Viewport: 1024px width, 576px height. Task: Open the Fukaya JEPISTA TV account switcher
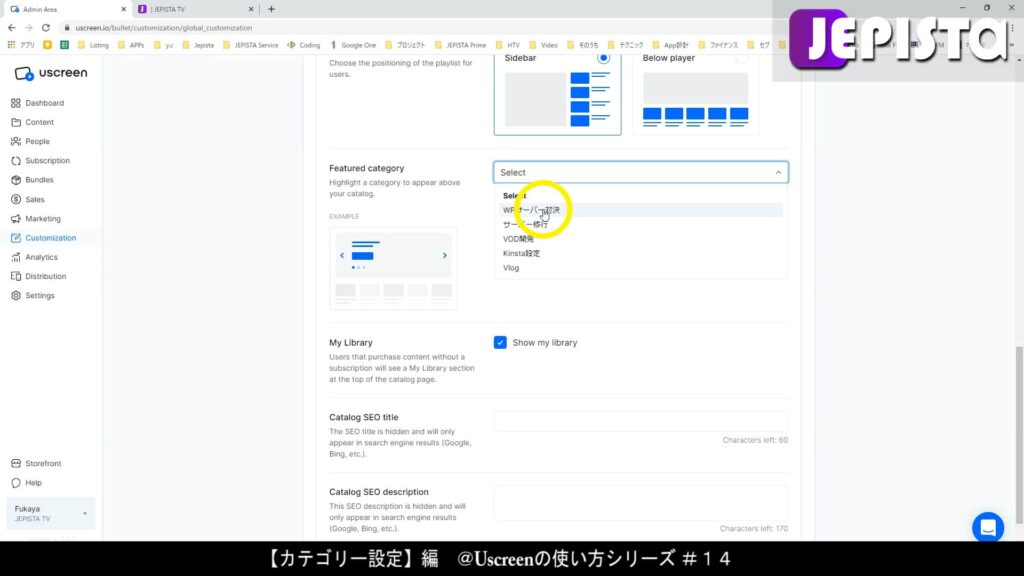[x=50, y=513]
